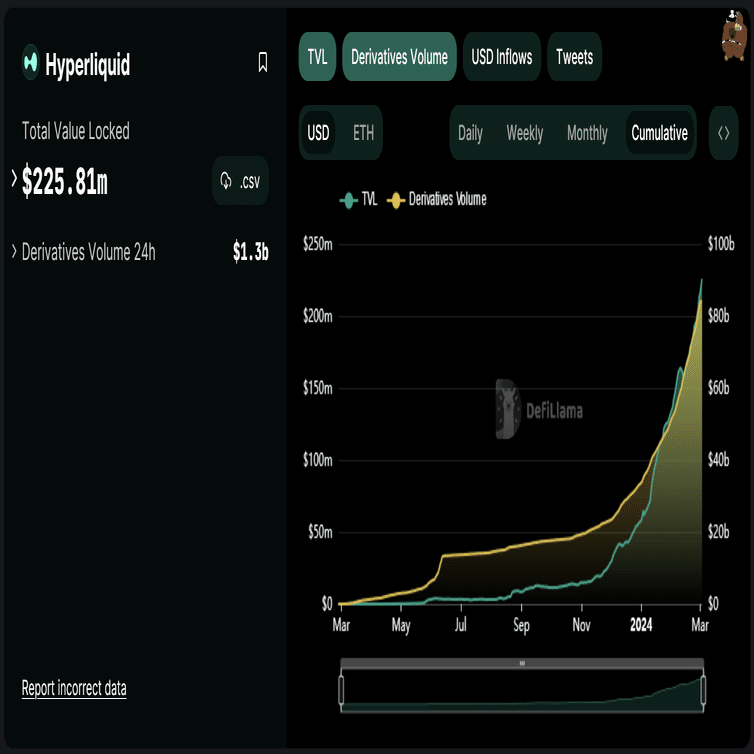Viewport: 754px width, 754px height.
Task: Click the Total Value Locked label
Action: coord(75,131)
